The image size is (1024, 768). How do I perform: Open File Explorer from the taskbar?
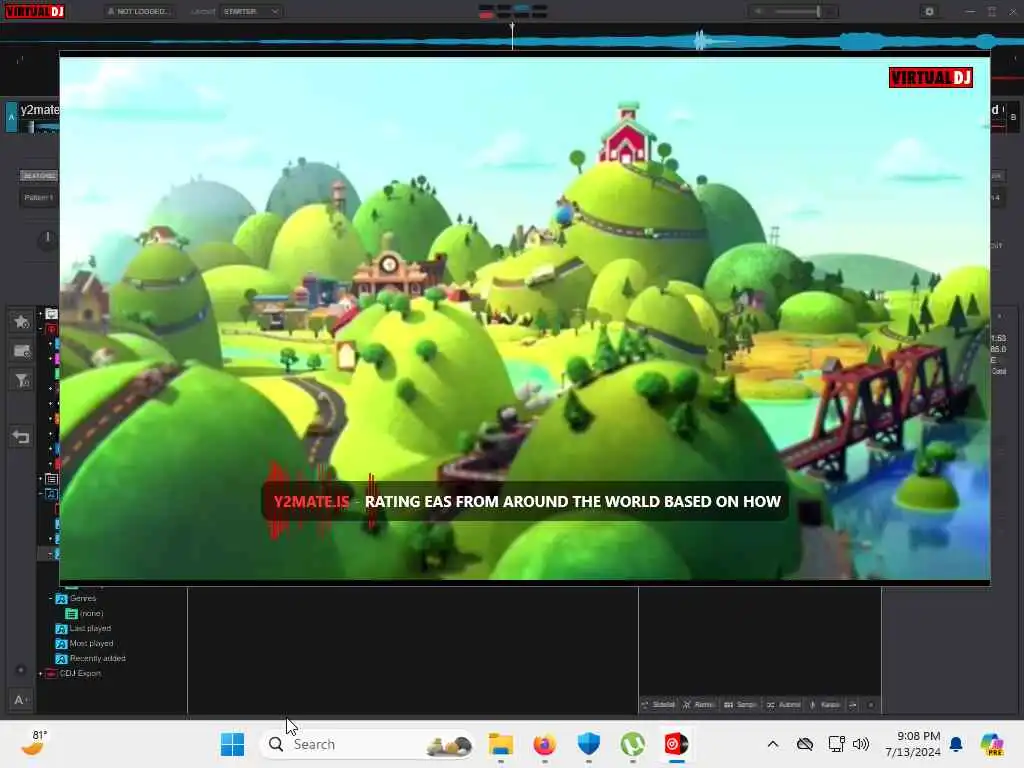click(501, 744)
